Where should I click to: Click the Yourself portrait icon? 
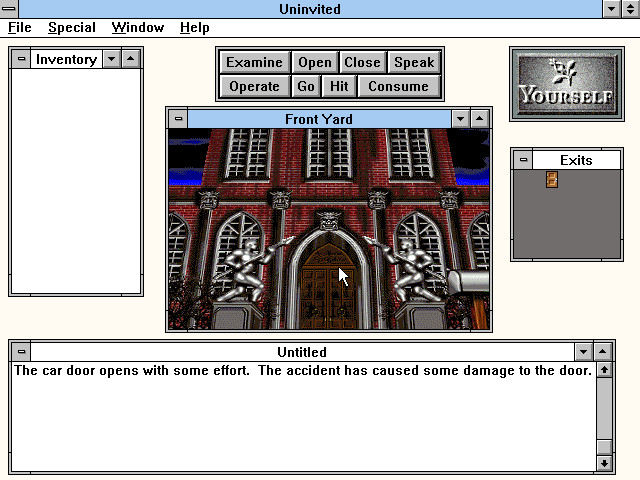pyautogui.click(x=567, y=84)
